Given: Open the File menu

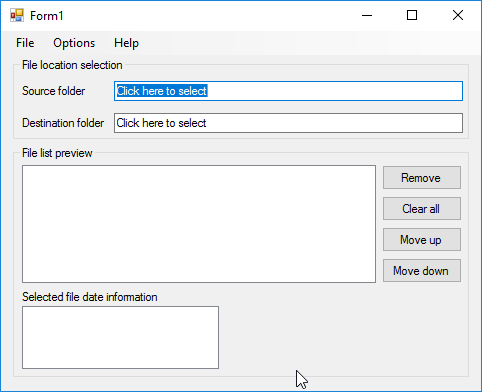Looking at the screenshot, I should coord(25,43).
